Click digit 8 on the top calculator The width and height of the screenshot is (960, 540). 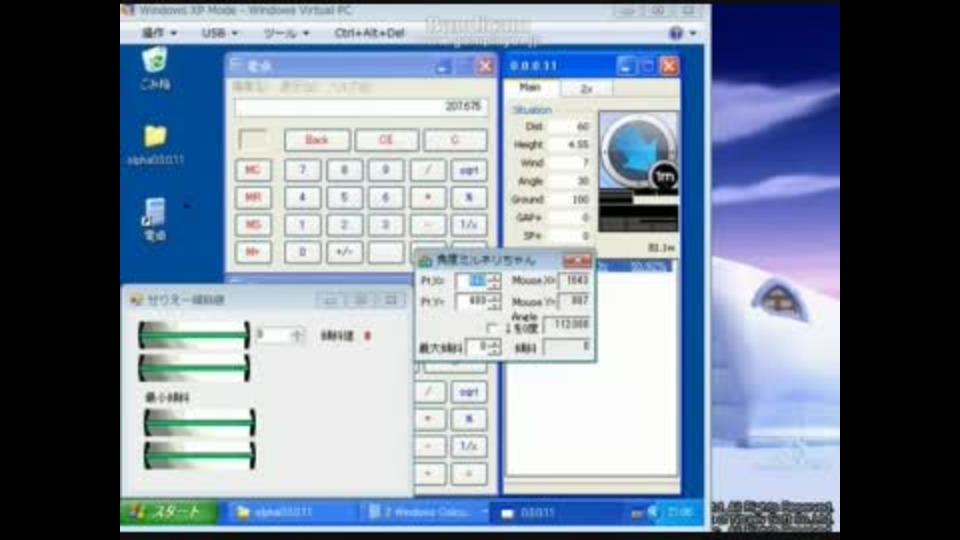tap(344, 170)
